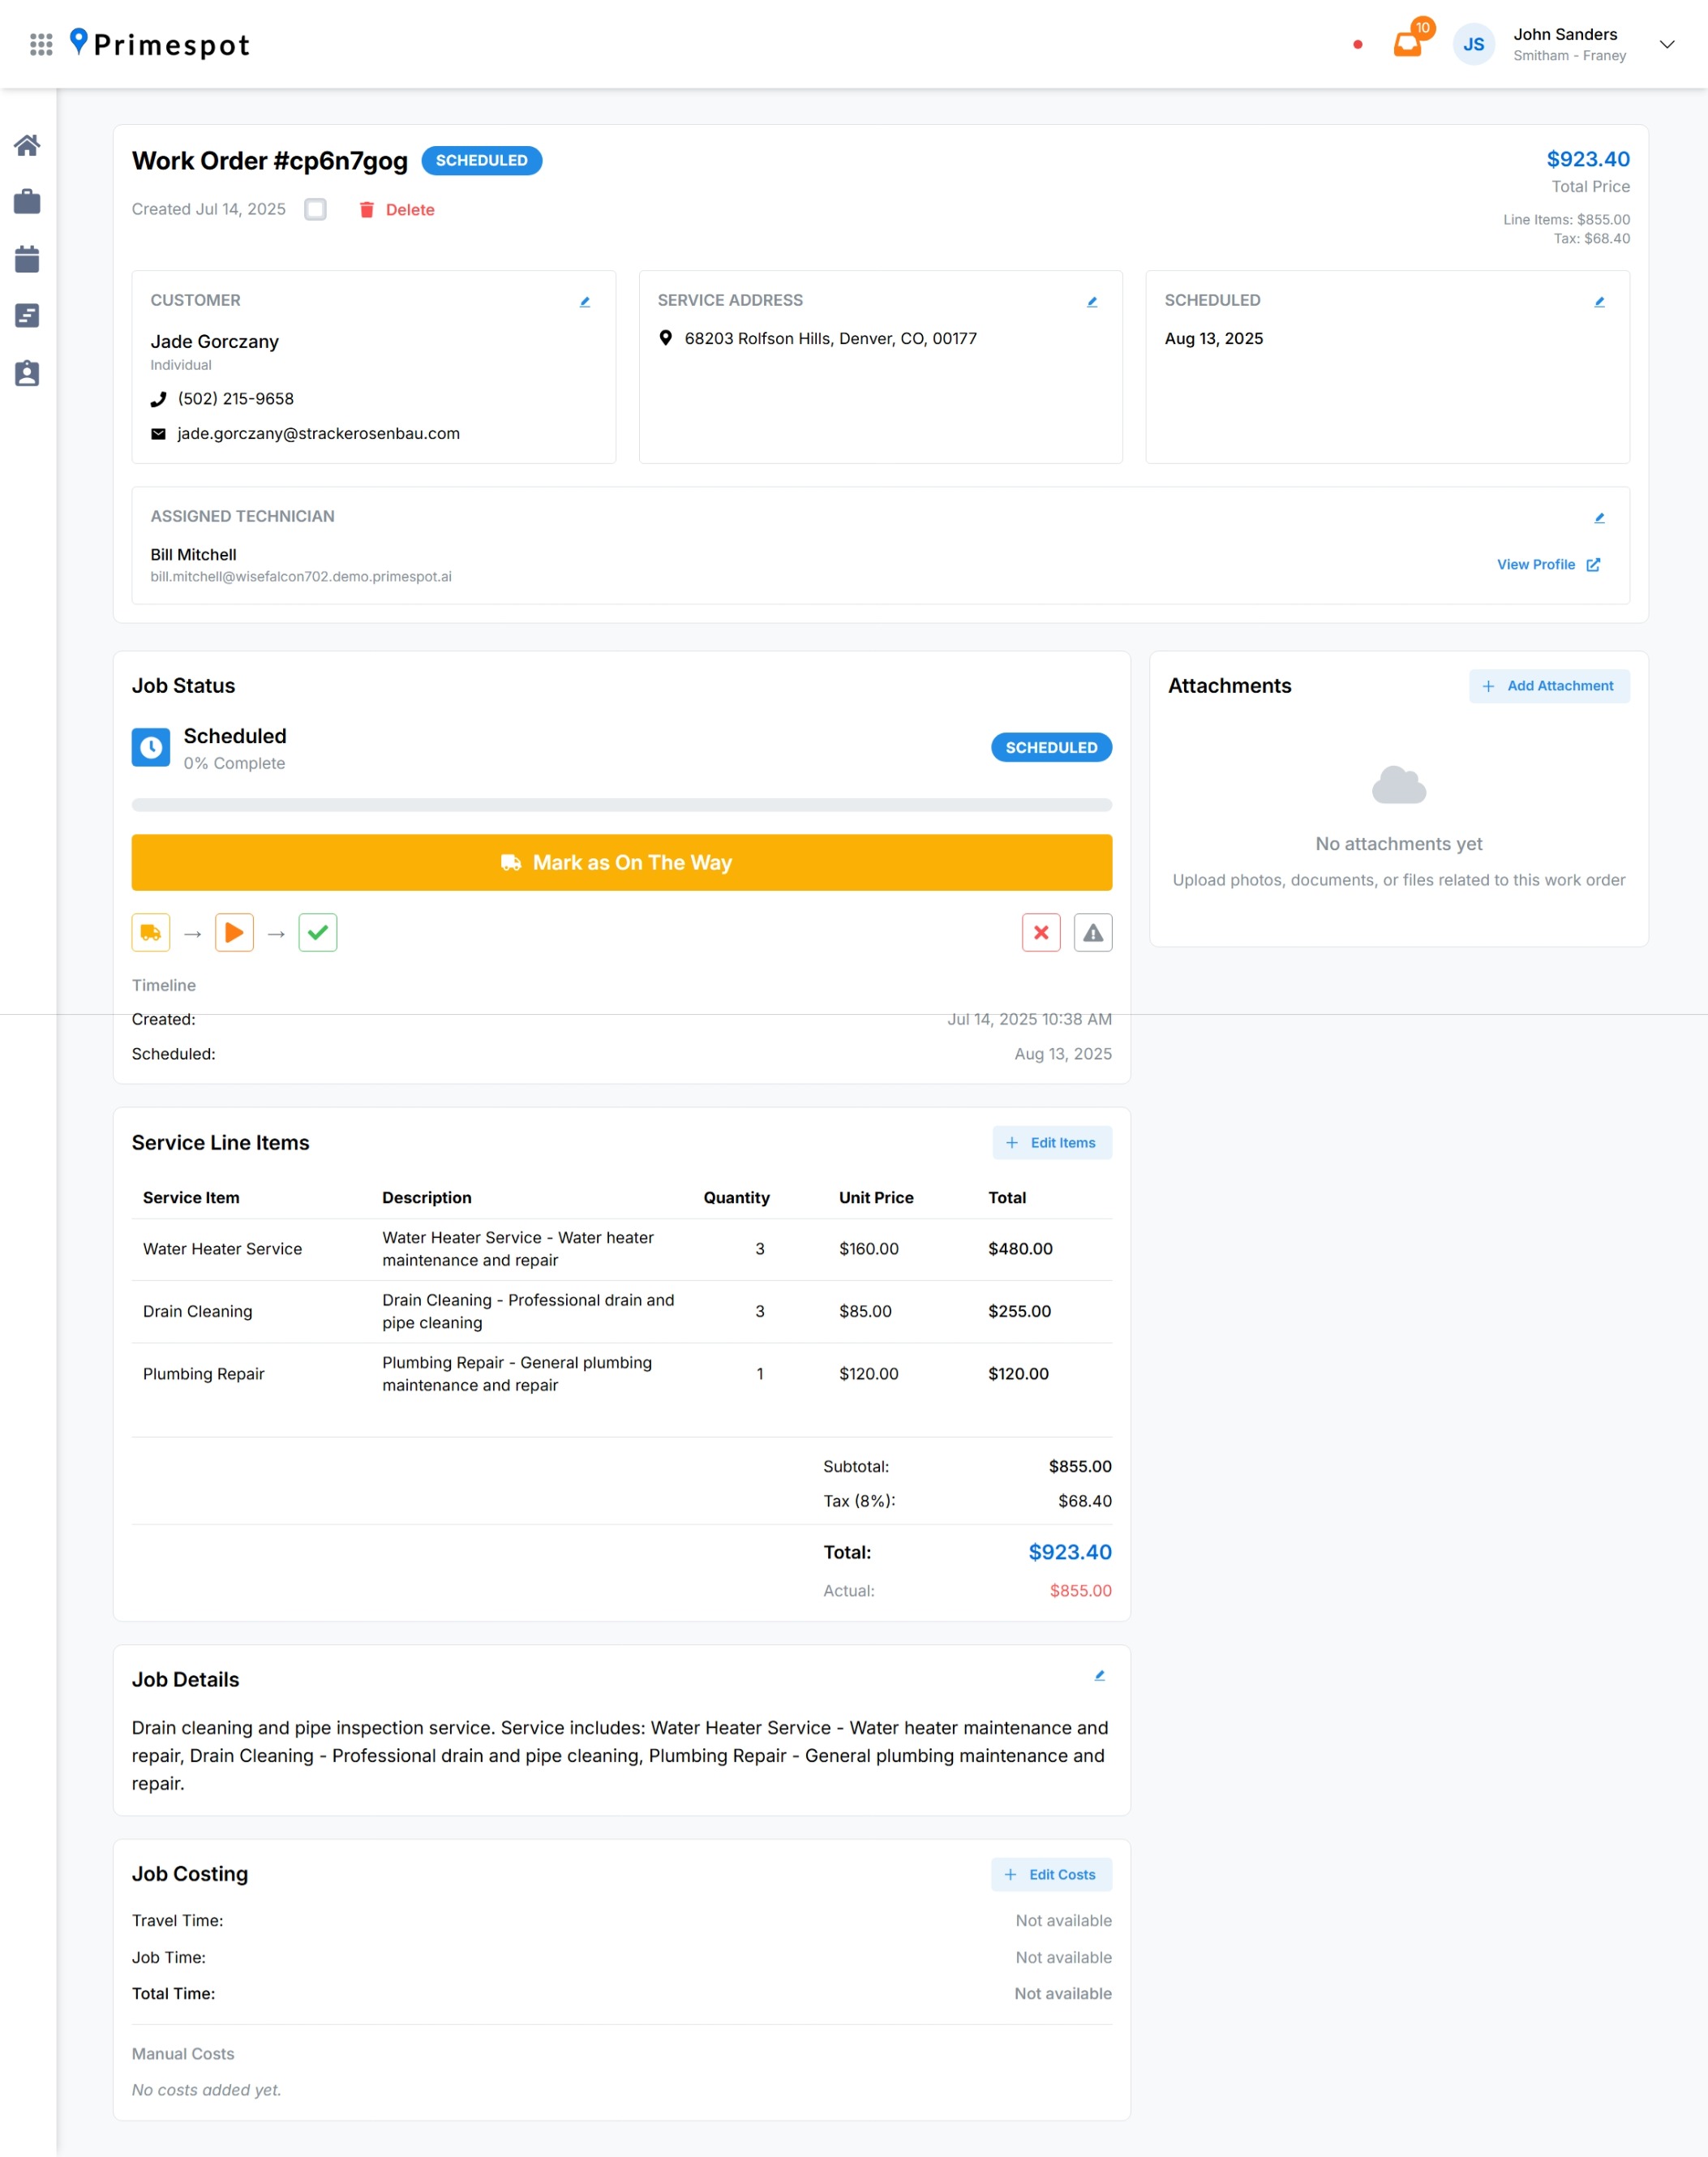1708x2157 pixels.
Task: Click the job progress bar
Action: [x=621, y=805]
